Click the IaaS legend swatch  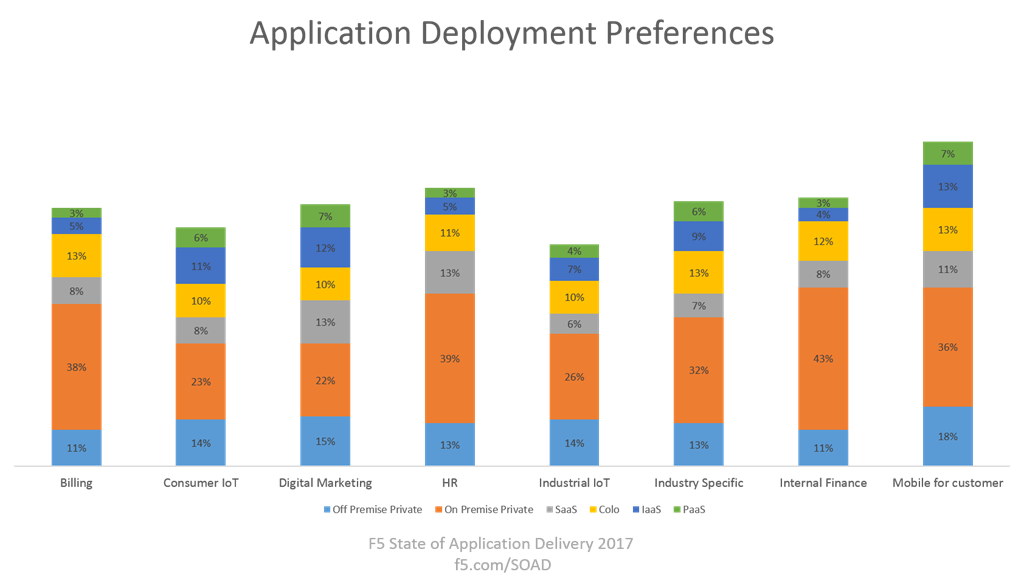[x=636, y=510]
